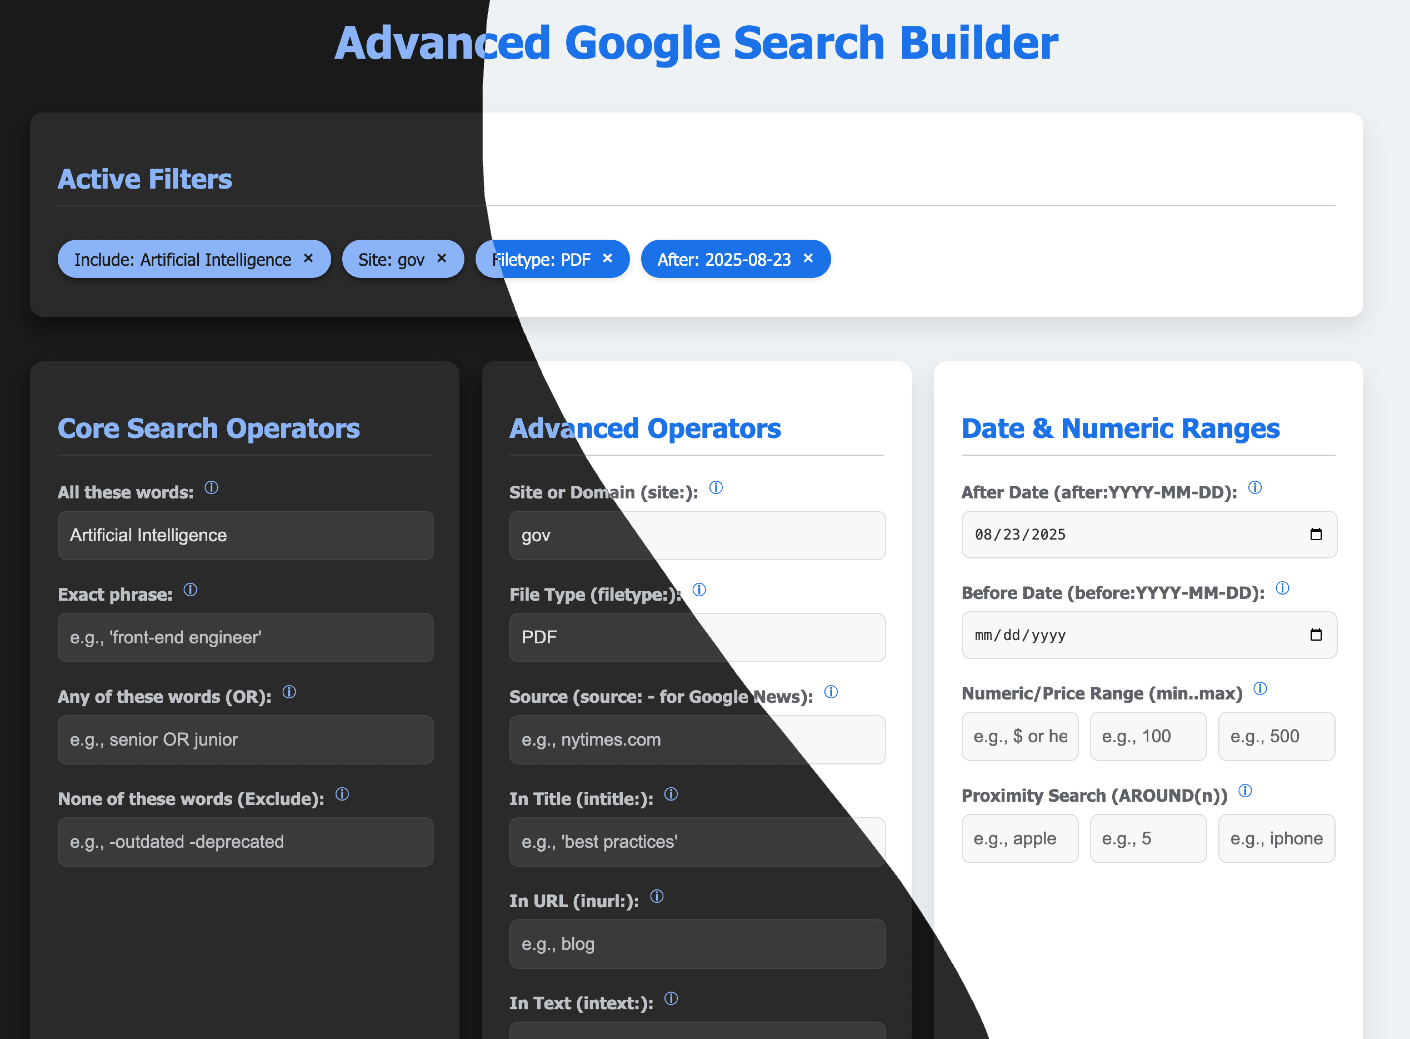
Task: Click info icon beside 'None of these words (Exclude)'
Action: (x=342, y=794)
